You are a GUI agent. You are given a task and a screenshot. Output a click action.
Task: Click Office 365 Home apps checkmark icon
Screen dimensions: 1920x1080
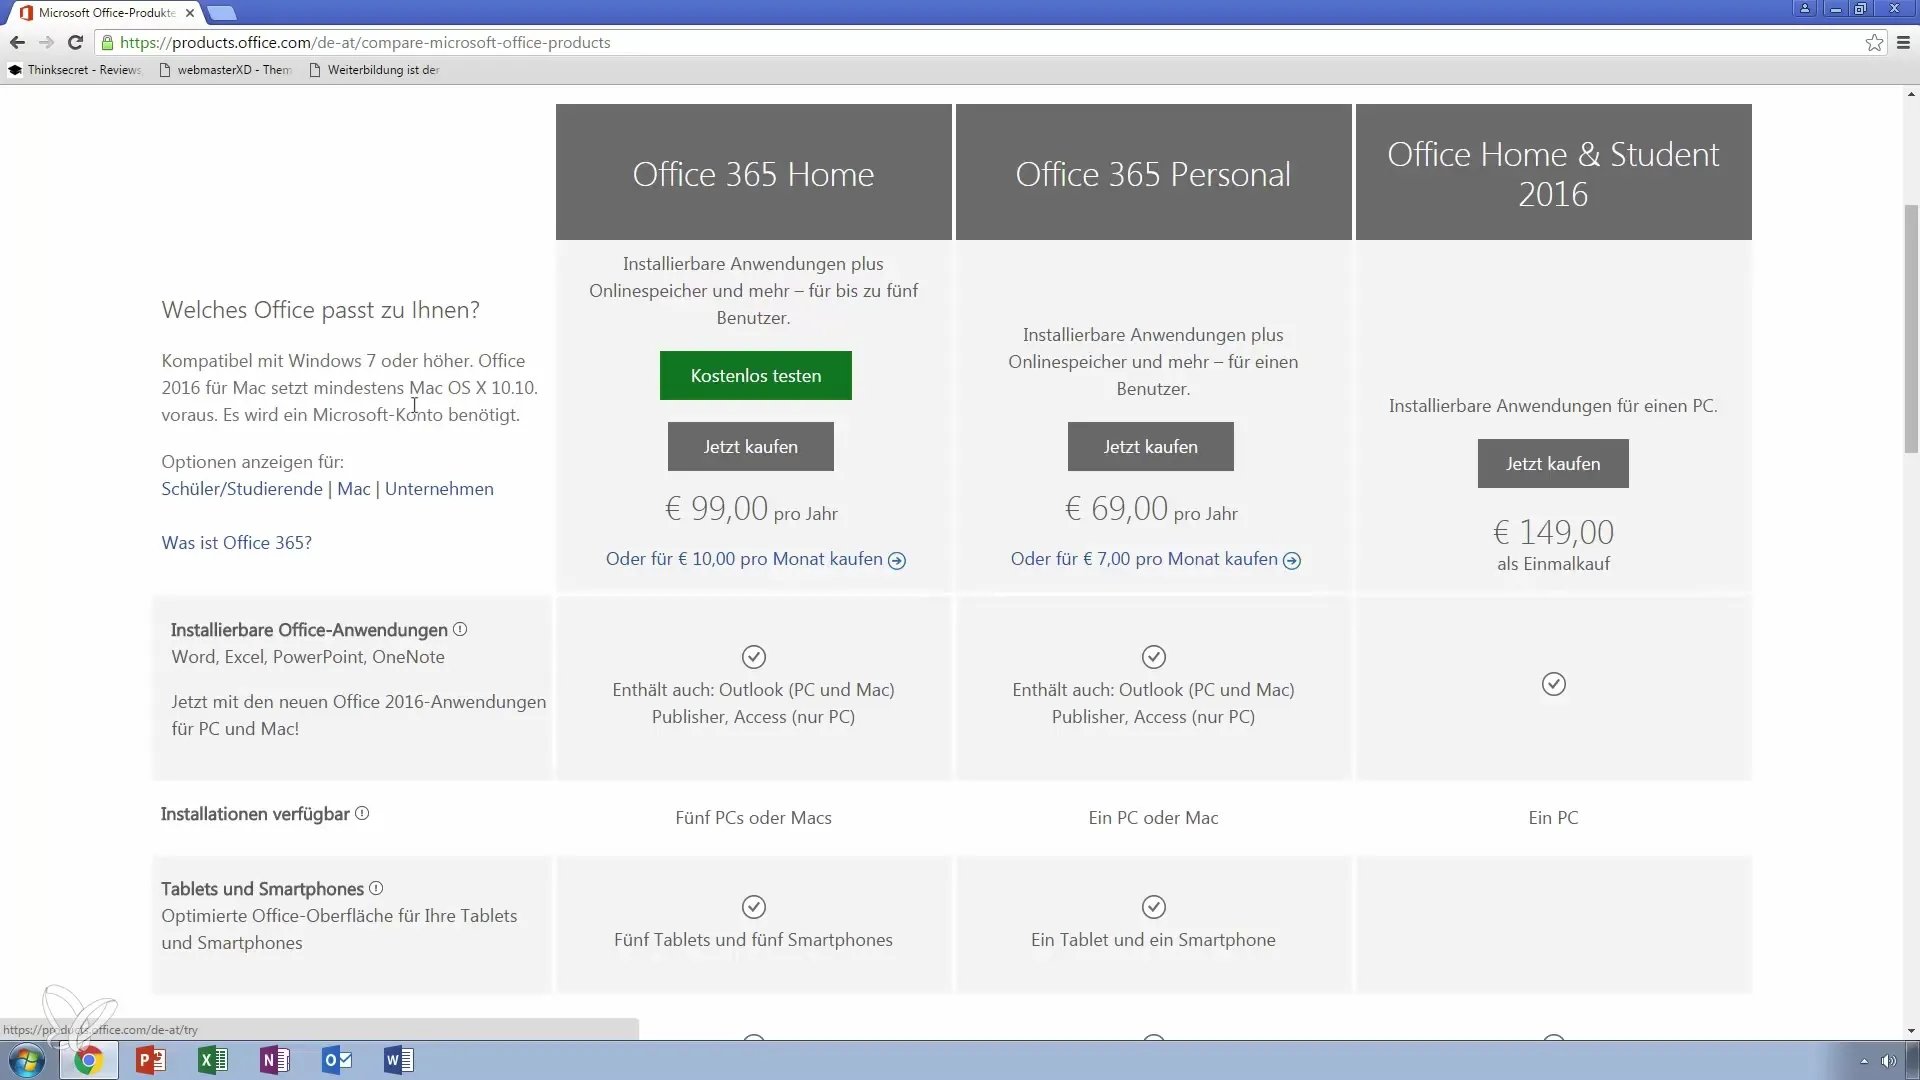click(x=754, y=657)
